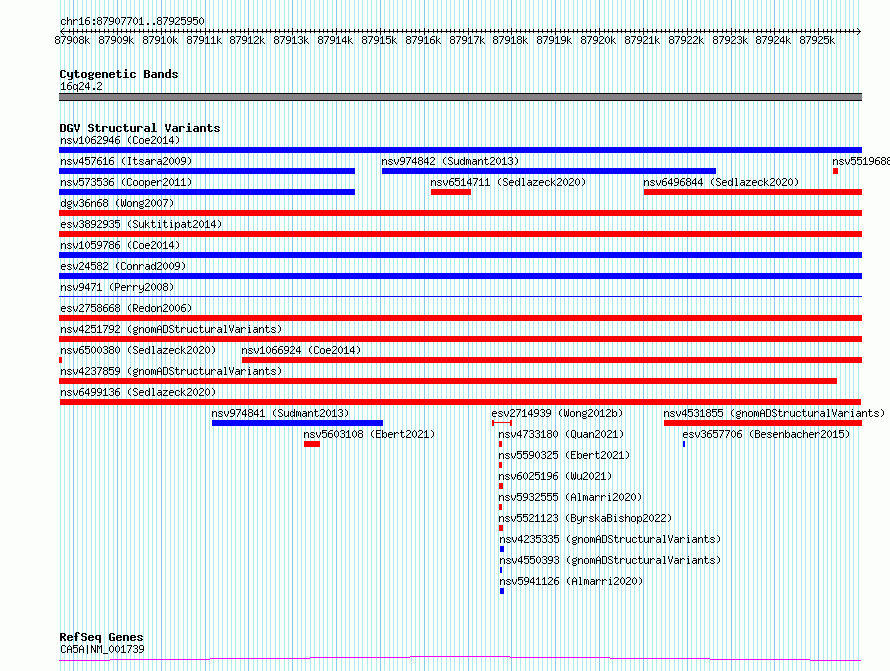Open nsv9471 (Perry2008) variant label
Screen dimensions: 890x671
(x=117, y=287)
